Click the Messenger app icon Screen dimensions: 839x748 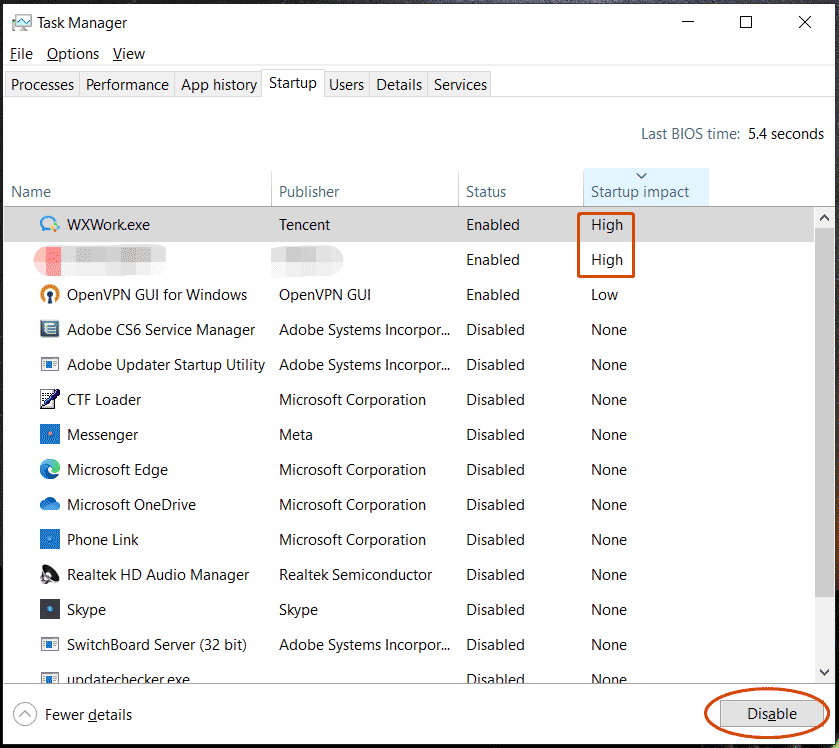tap(50, 434)
